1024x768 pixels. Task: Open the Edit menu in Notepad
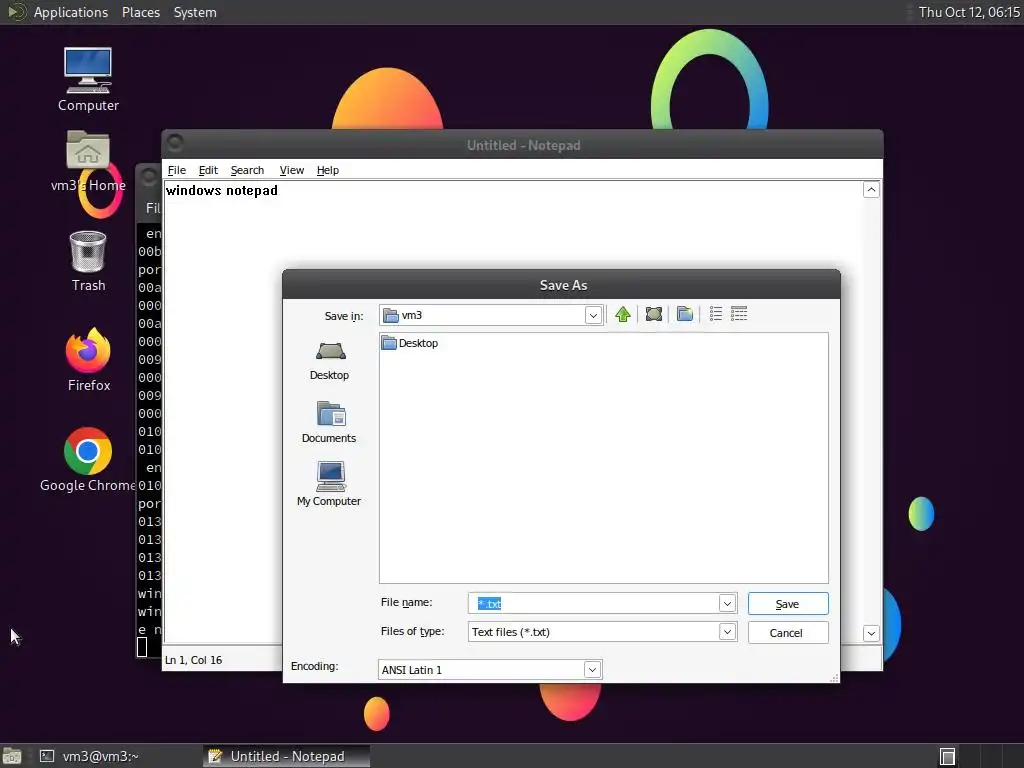208,170
